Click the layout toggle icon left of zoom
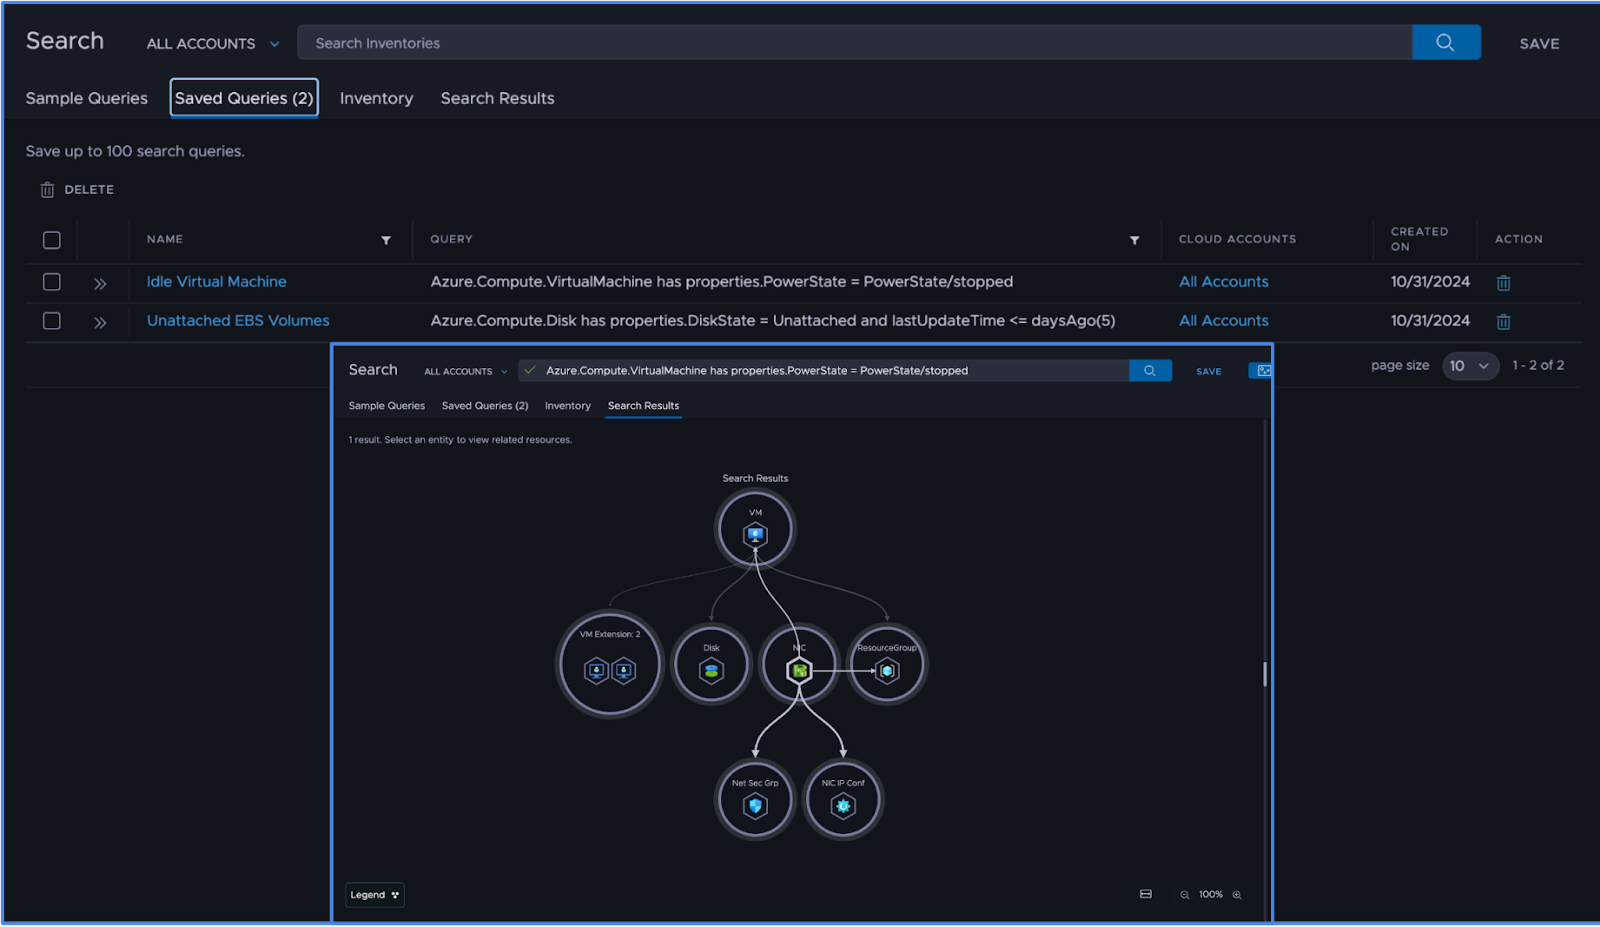The image size is (1600, 927). (1146, 894)
